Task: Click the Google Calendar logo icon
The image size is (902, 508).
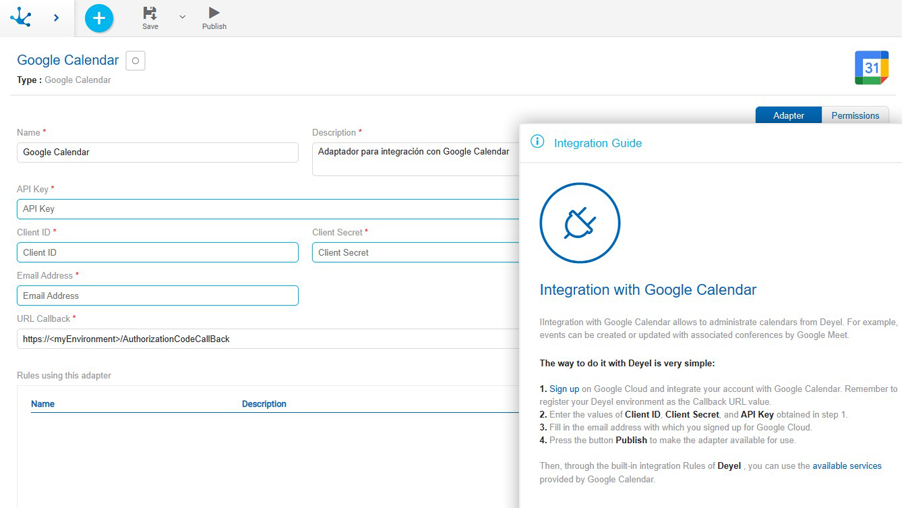Action: (872, 68)
